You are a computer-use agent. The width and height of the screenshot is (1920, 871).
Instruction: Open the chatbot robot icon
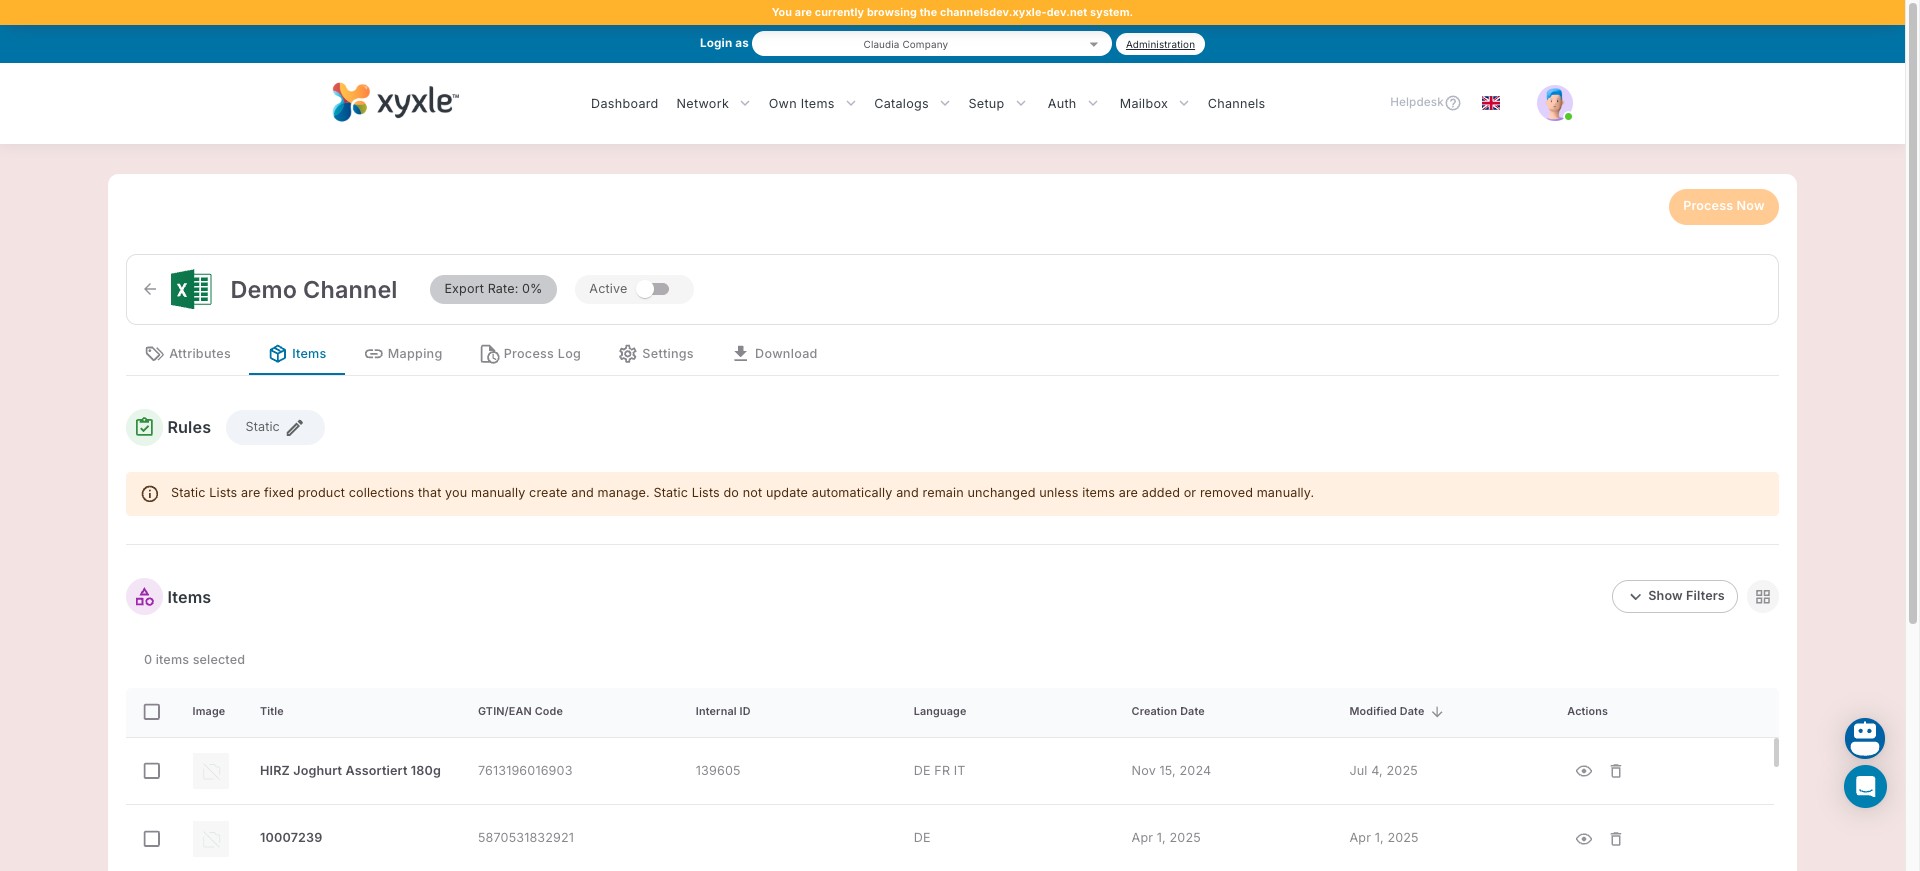click(x=1864, y=738)
